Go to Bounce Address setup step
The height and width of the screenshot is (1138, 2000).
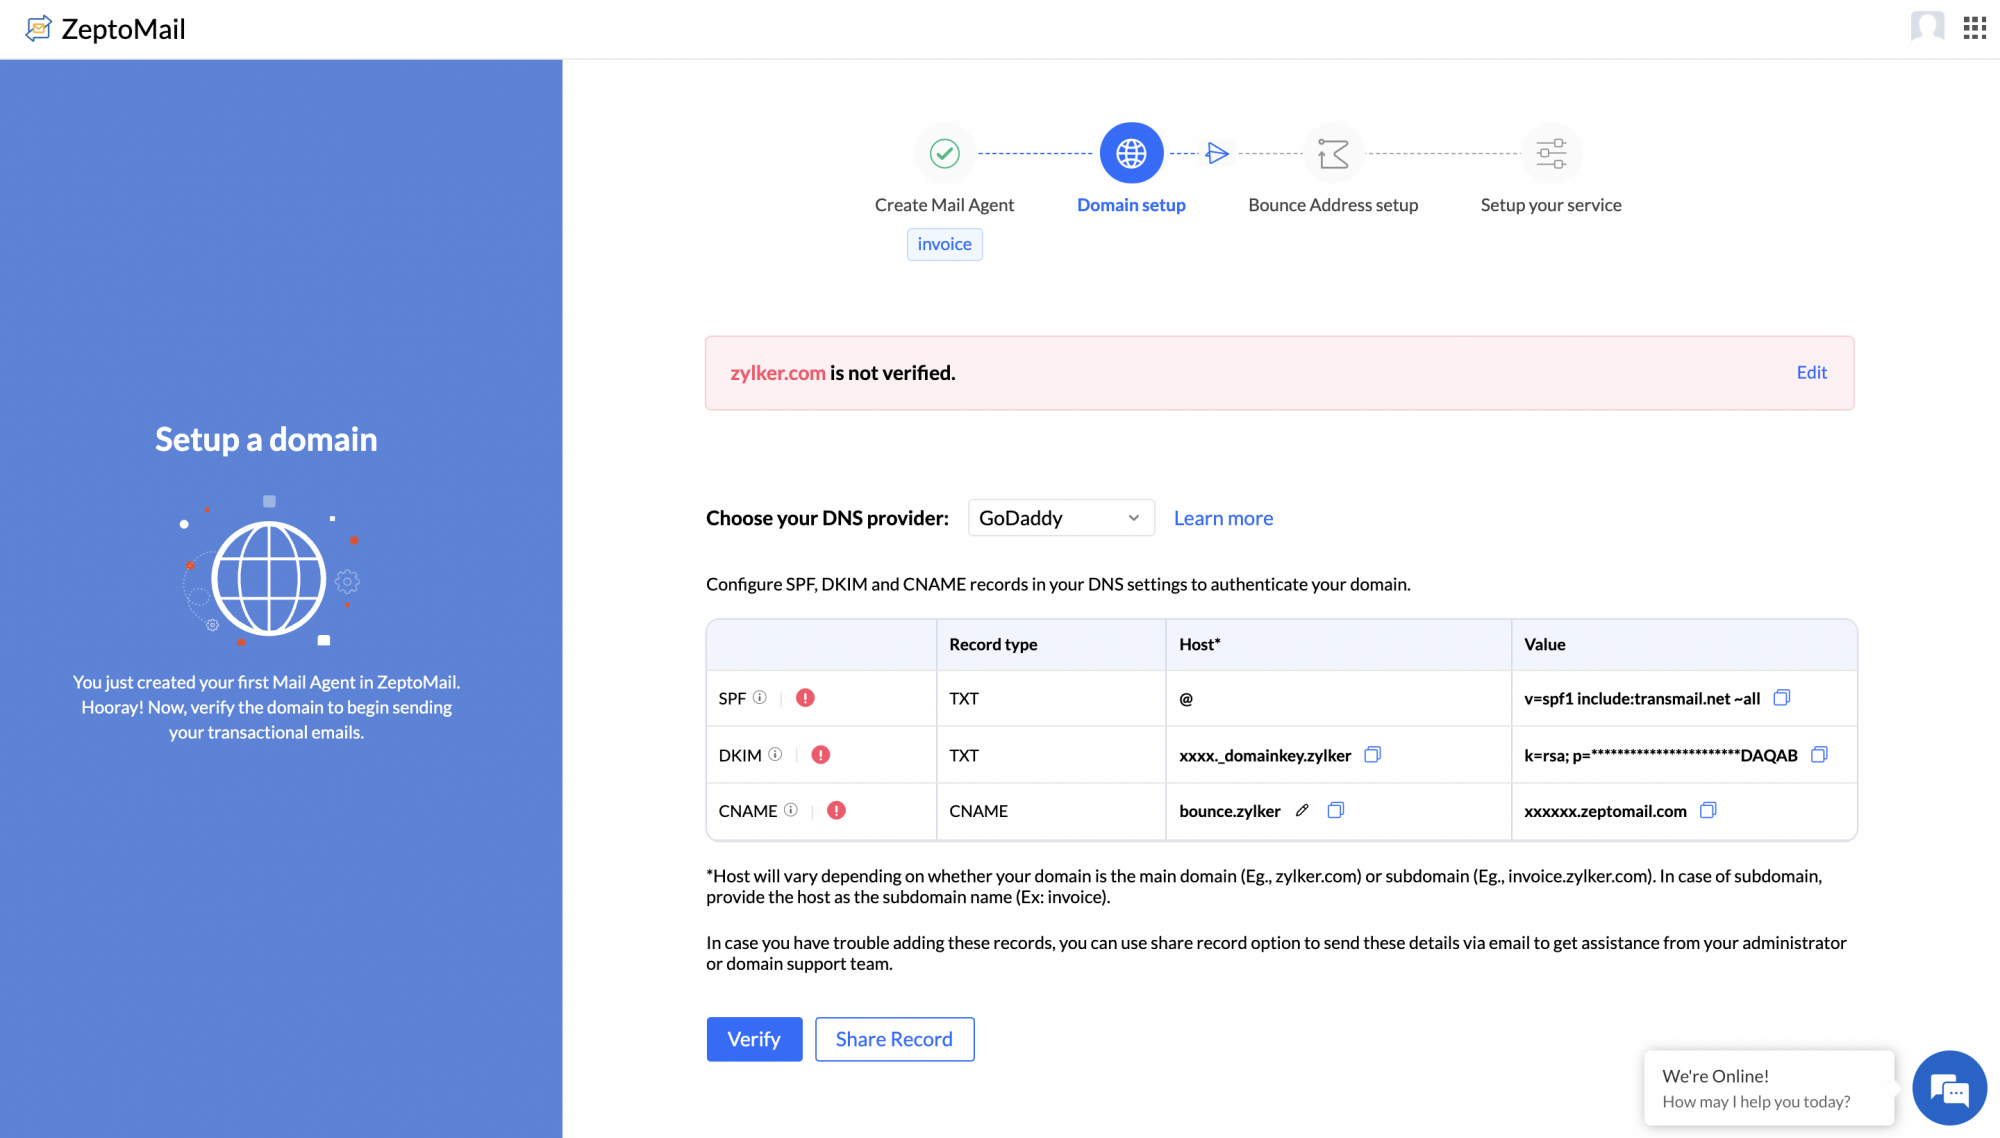1333,154
